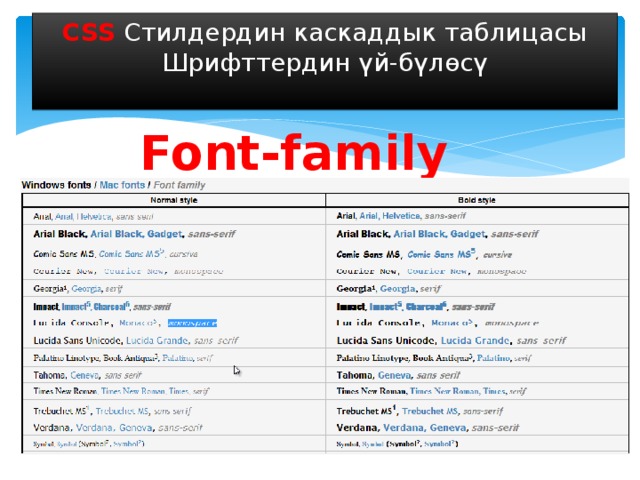Select cursive text in Bold style column
Image resolution: width=640 pixels, height=480 pixels.
click(x=497, y=255)
